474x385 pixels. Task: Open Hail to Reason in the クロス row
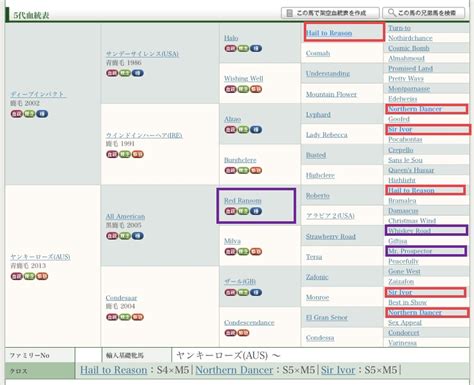click(114, 370)
